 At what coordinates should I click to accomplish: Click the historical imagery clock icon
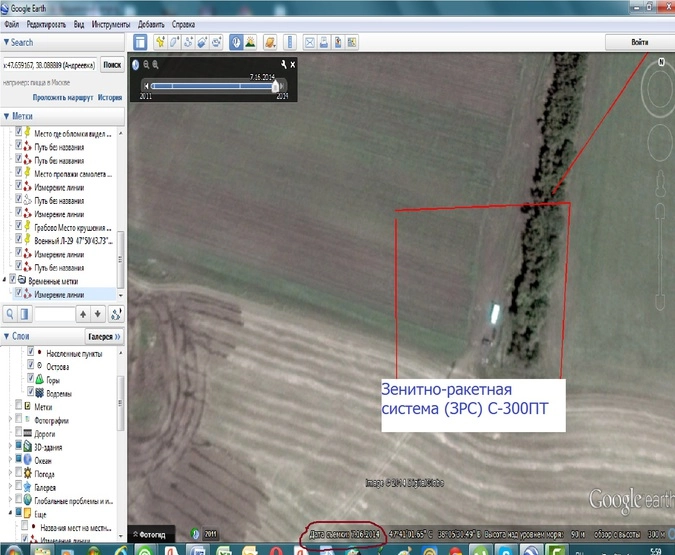[x=236, y=42]
